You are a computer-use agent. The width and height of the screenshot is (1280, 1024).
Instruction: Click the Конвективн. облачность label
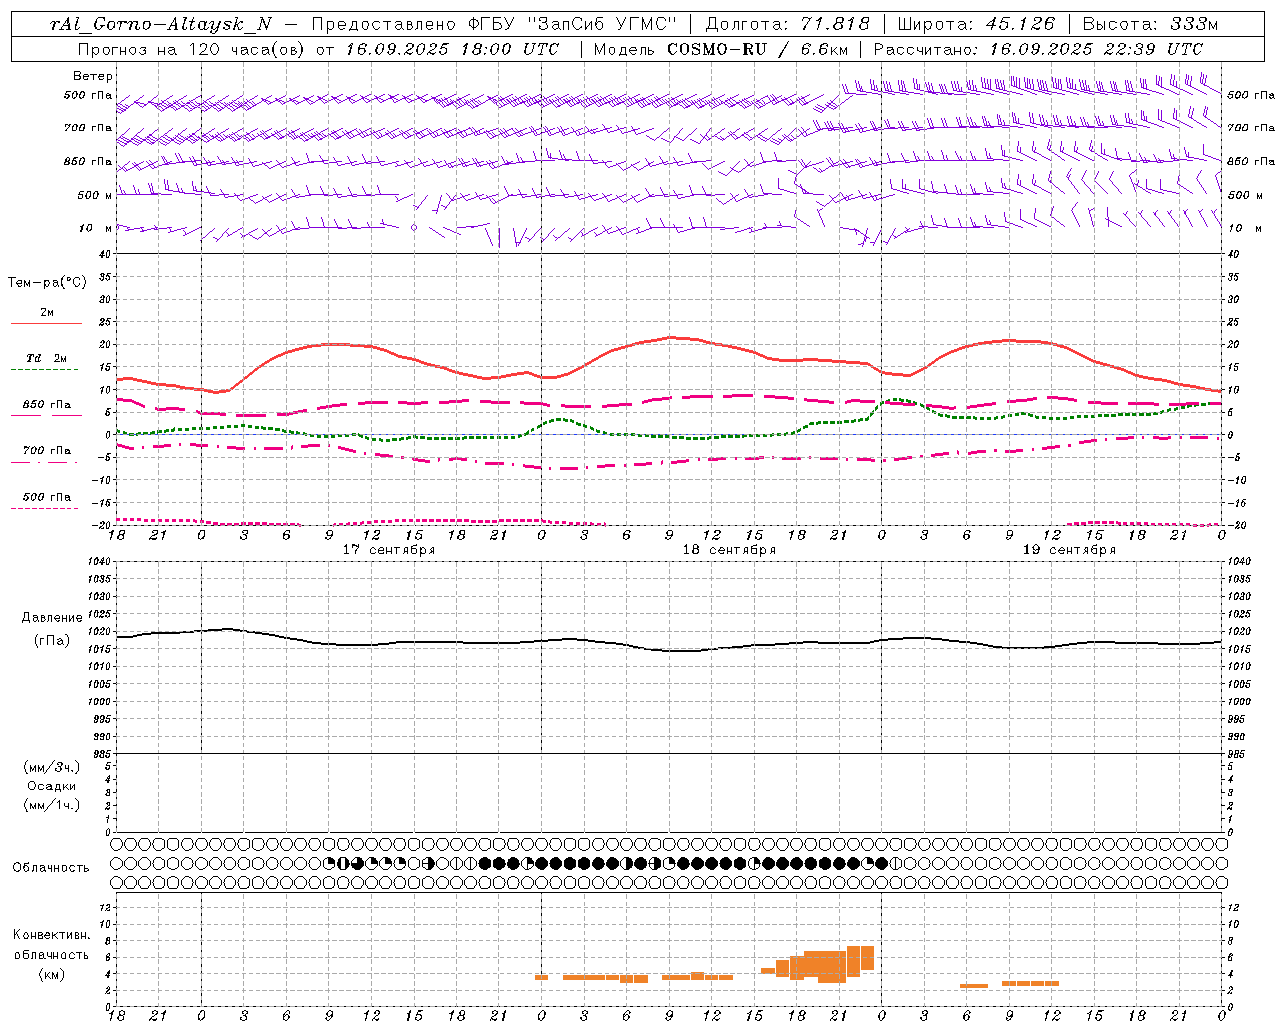pyautogui.click(x=51, y=945)
